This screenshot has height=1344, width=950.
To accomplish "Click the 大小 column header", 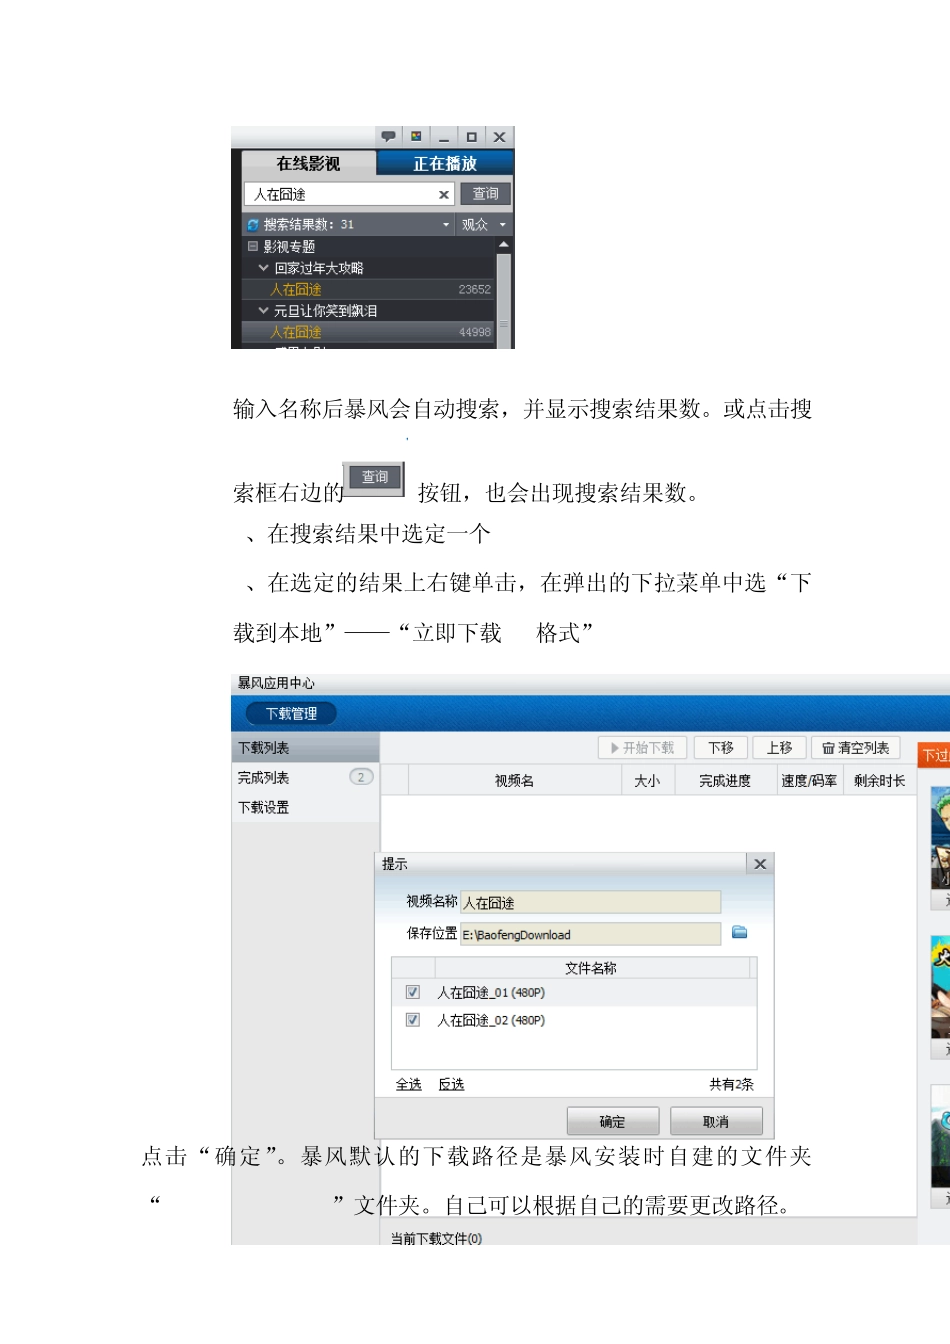I will point(647,780).
